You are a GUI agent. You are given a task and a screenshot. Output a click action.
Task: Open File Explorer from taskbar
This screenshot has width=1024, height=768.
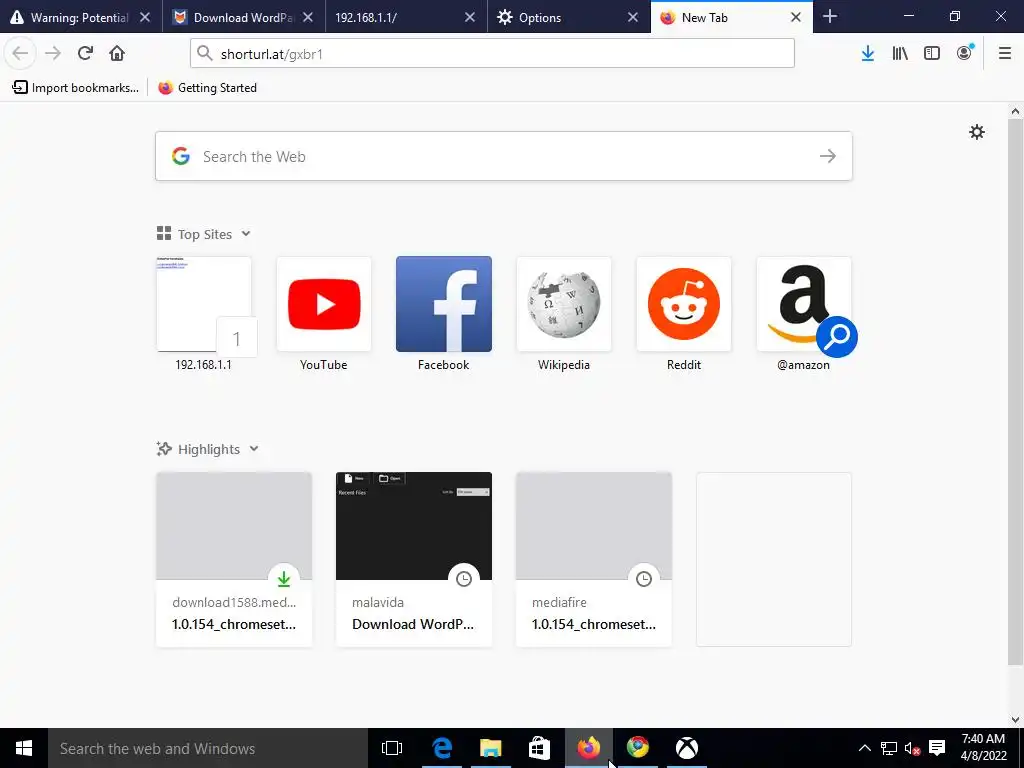[x=490, y=748]
